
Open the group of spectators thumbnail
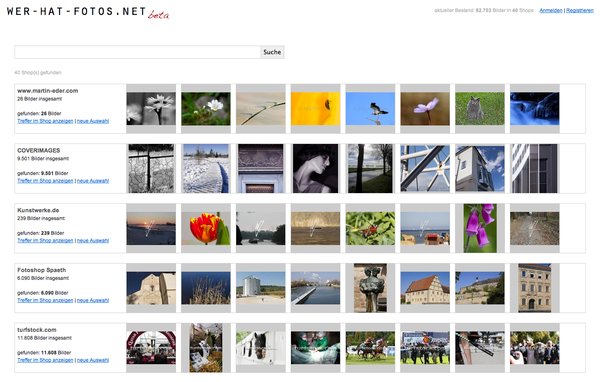click(x=535, y=348)
